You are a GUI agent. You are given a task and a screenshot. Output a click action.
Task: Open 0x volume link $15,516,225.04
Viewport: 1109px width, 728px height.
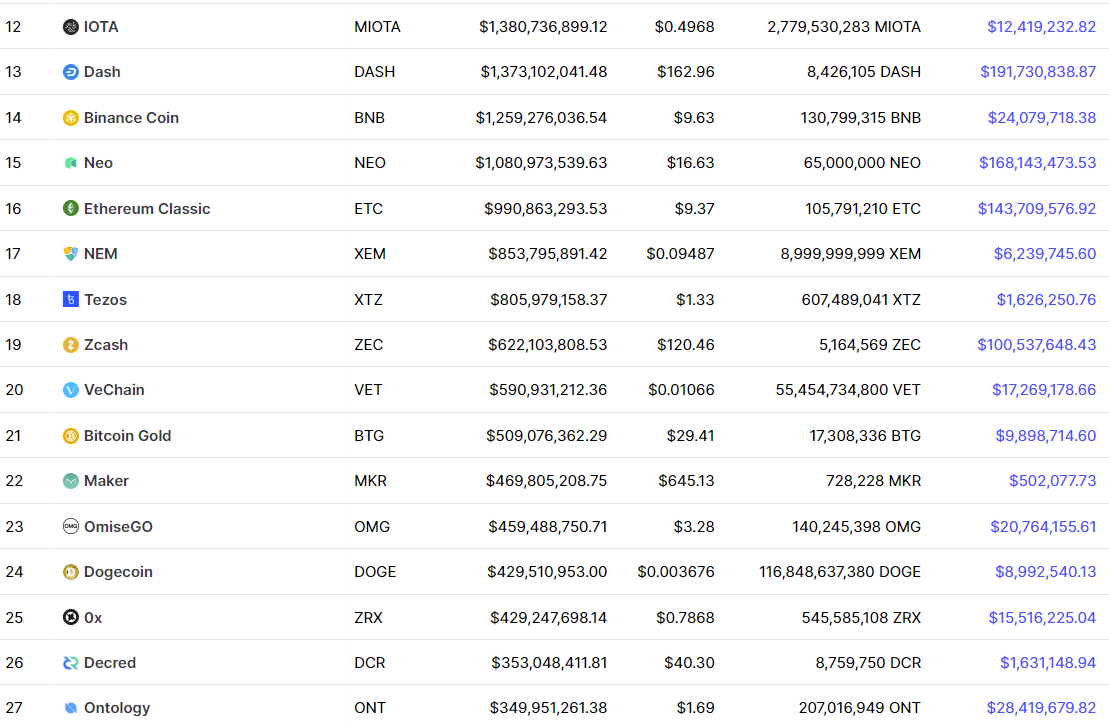(x=1042, y=618)
